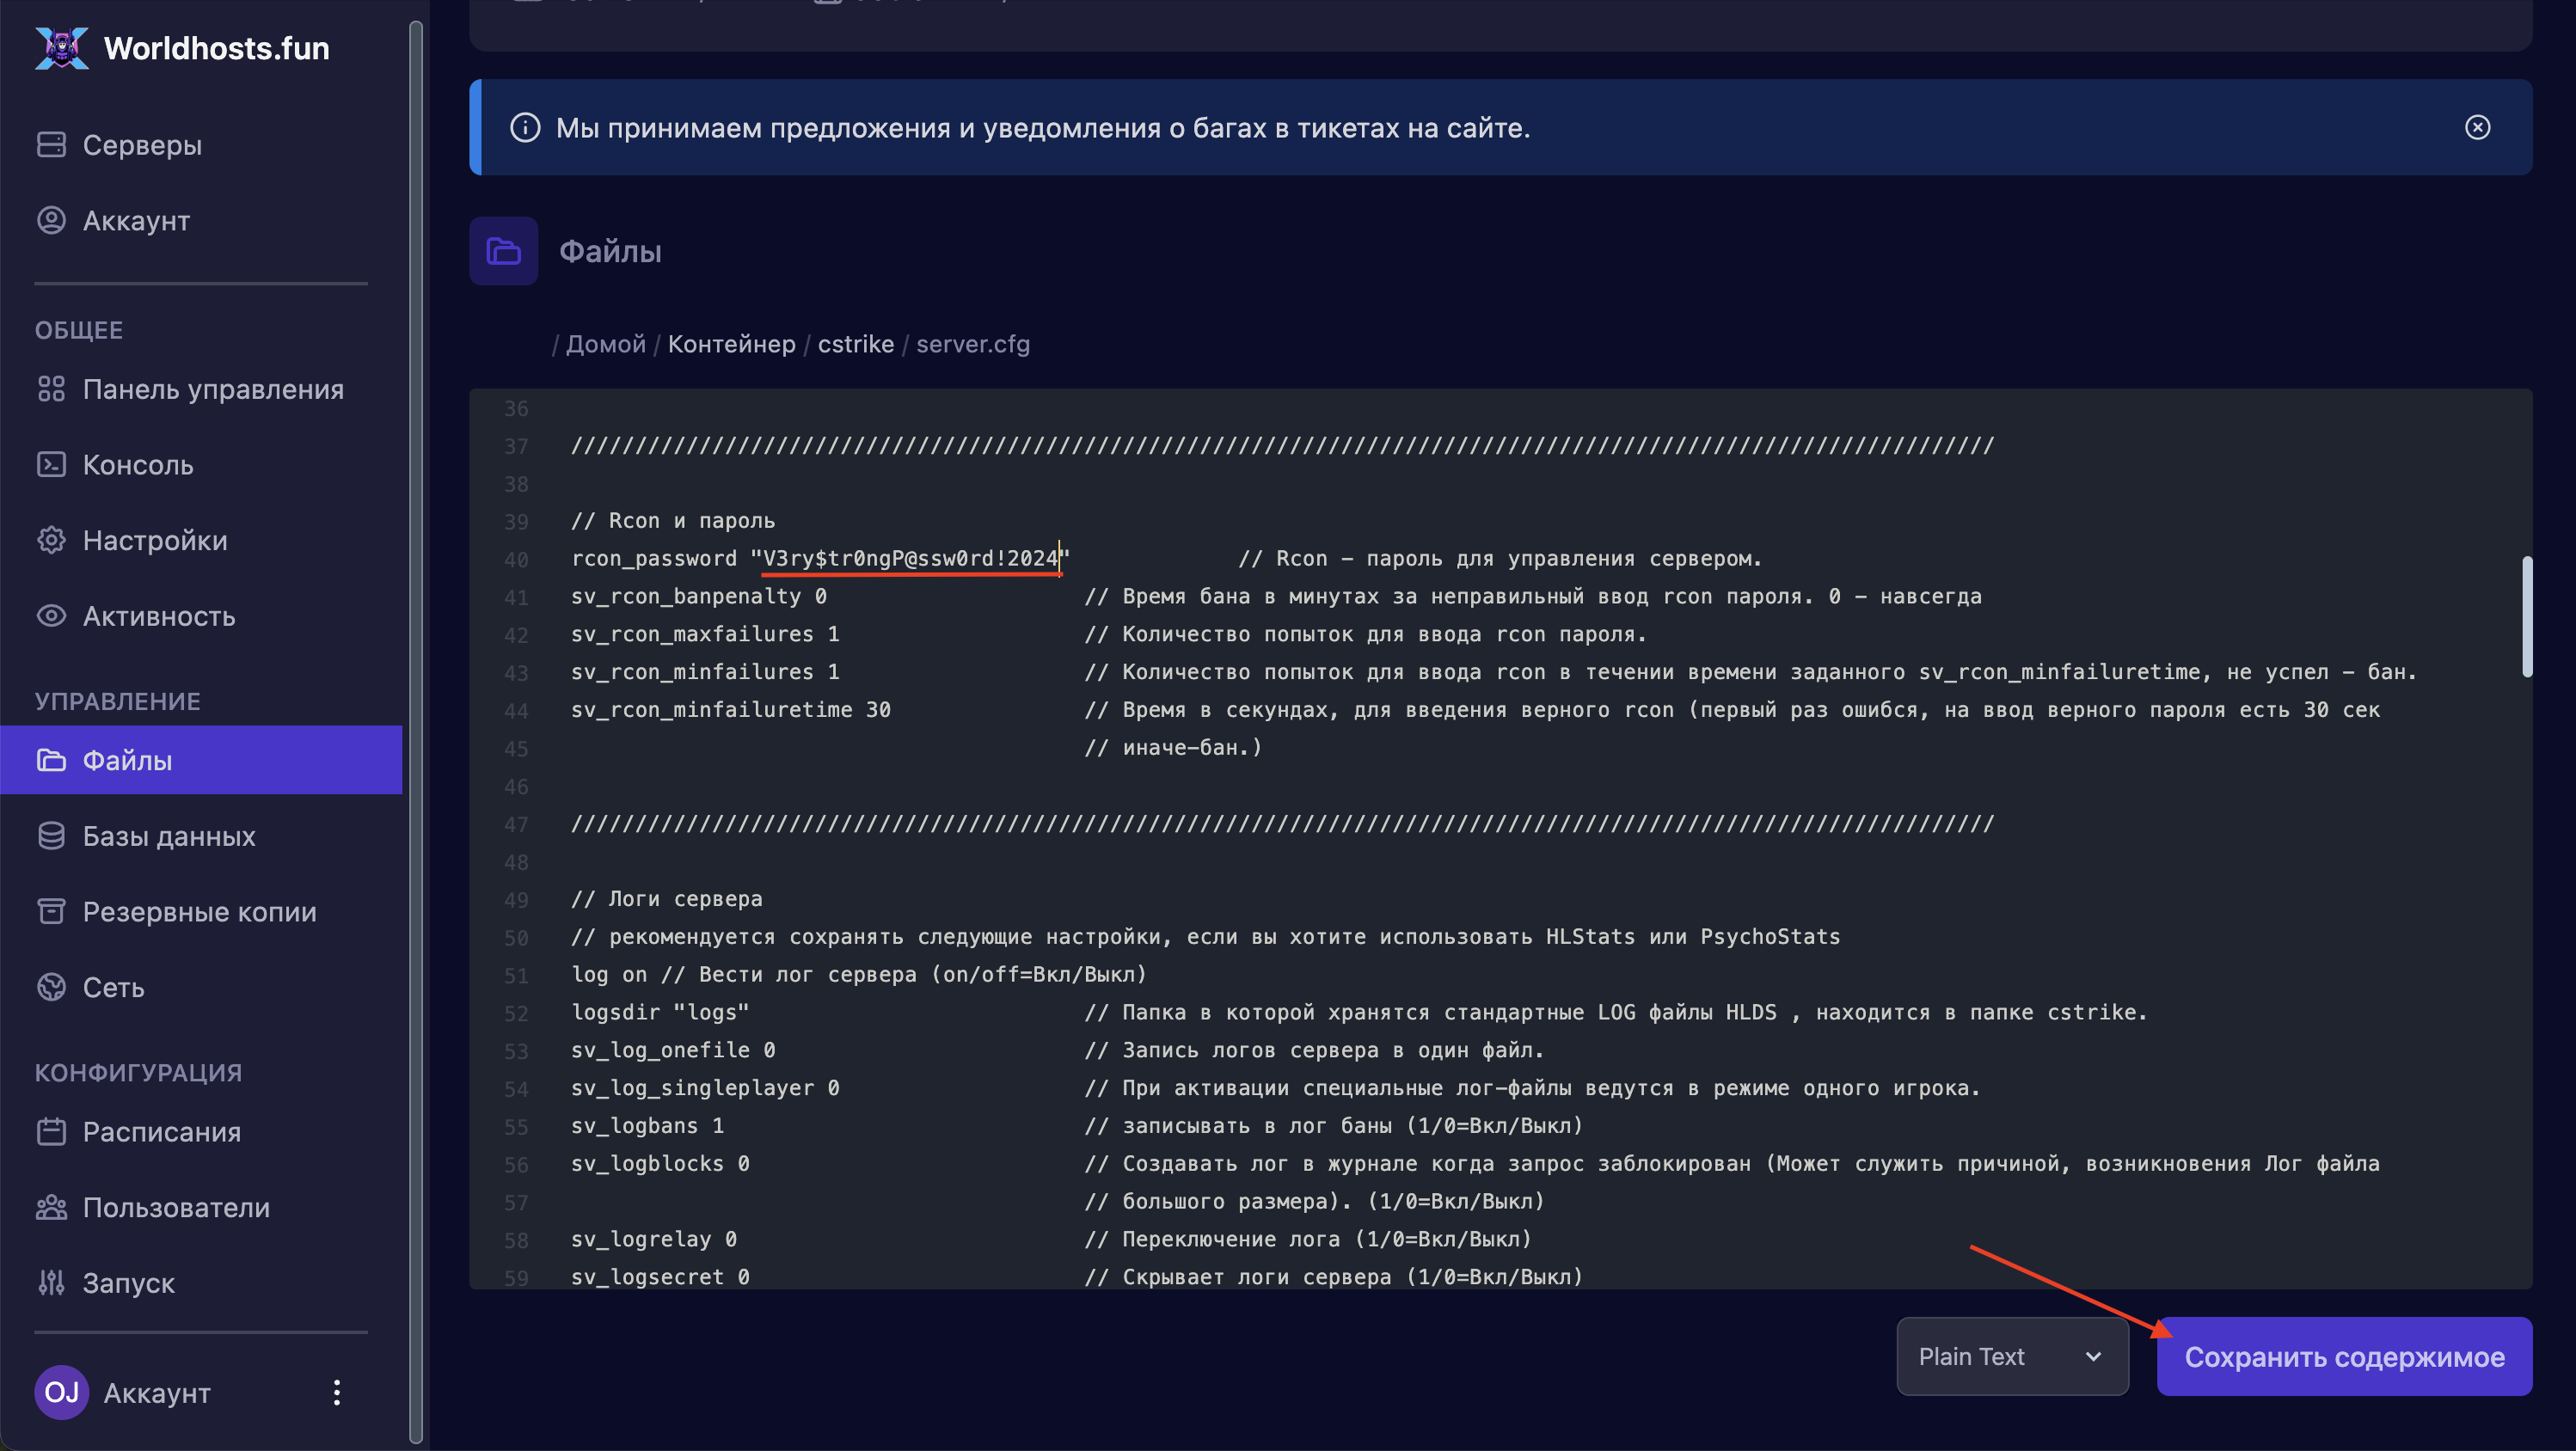The image size is (2576, 1451).
Task: Click Сохранить содержимое button
Action: (x=2343, y=1356)
